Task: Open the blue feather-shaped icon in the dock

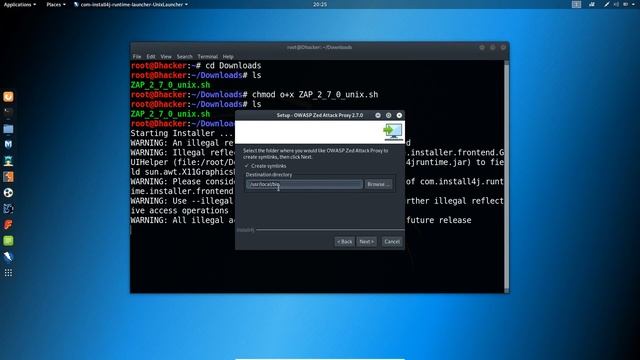Action: [8, 257]
